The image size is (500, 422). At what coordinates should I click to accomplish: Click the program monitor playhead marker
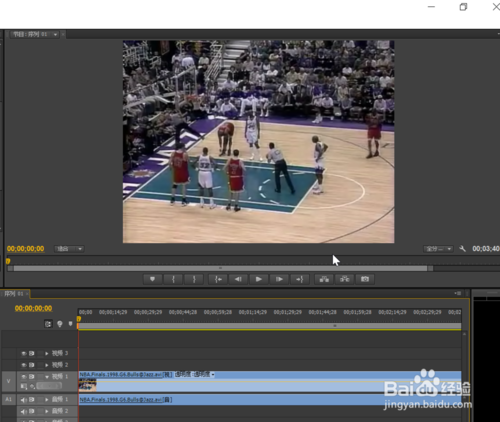8,261
